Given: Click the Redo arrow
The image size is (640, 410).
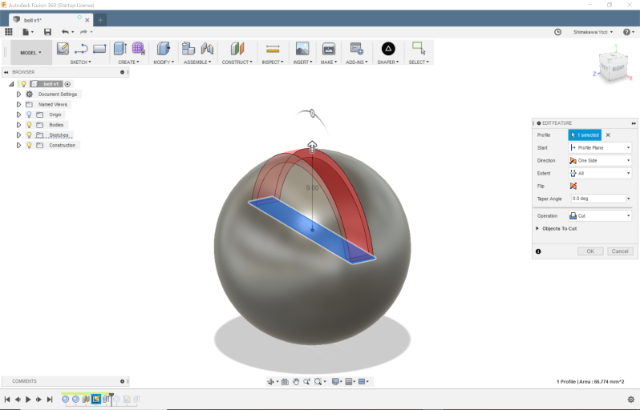Looking at the screenshot, I should [x=84, y=32].
